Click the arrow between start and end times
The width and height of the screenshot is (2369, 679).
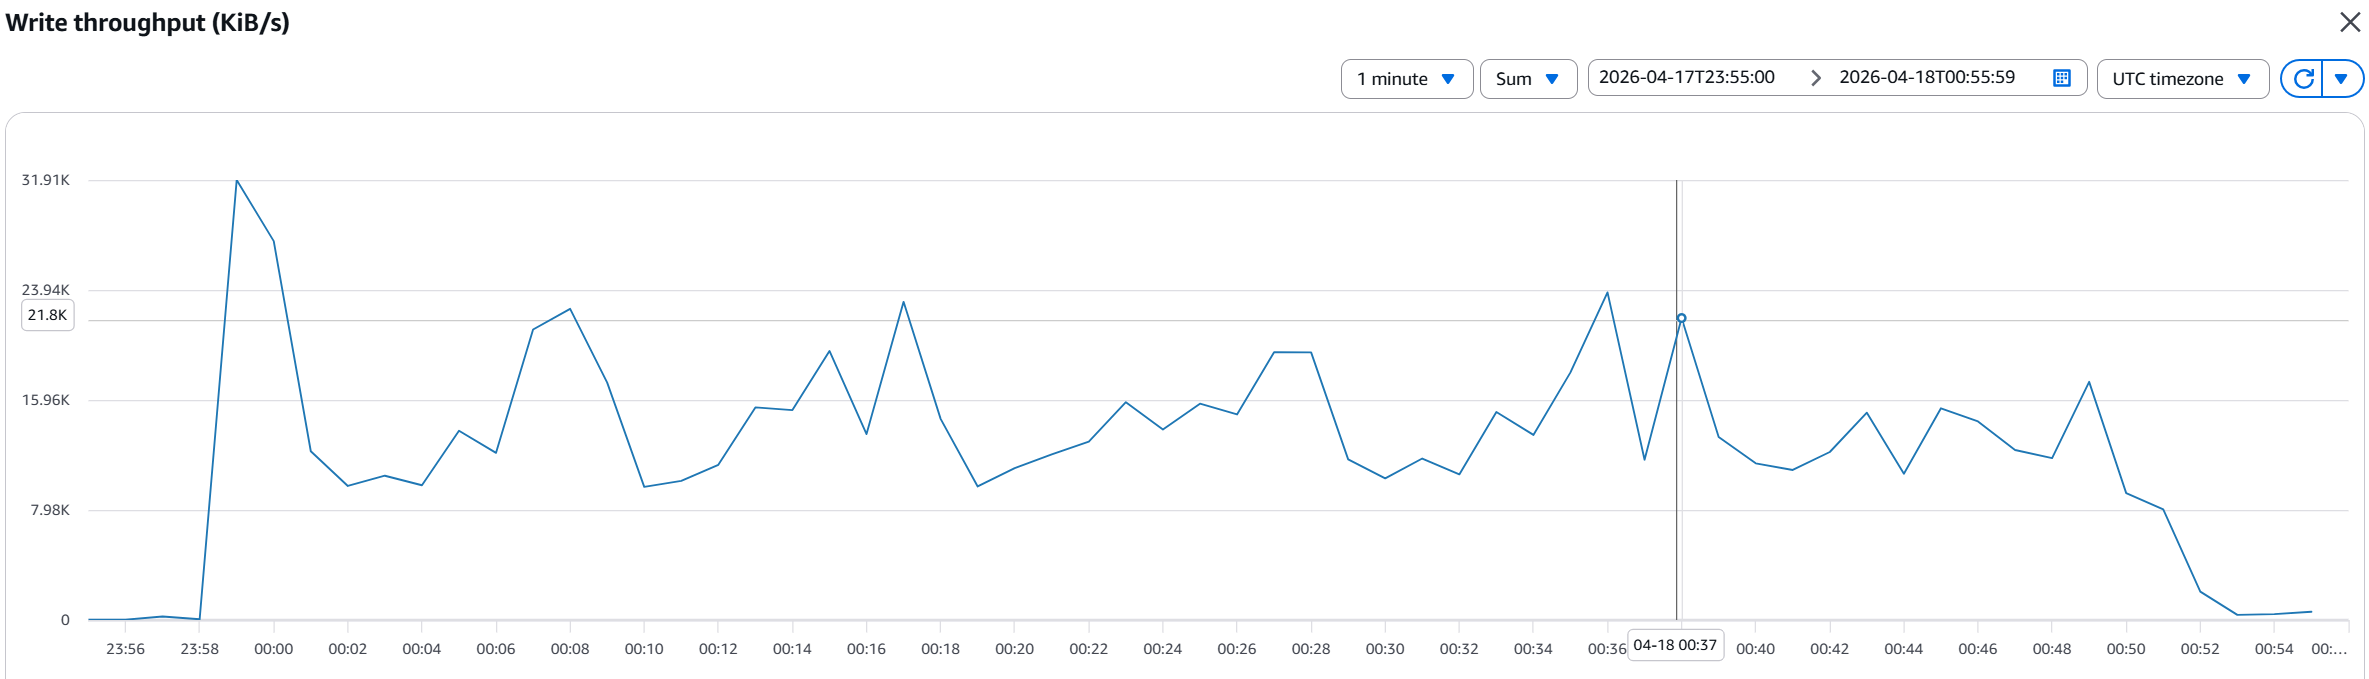(x=1815, y=78)
